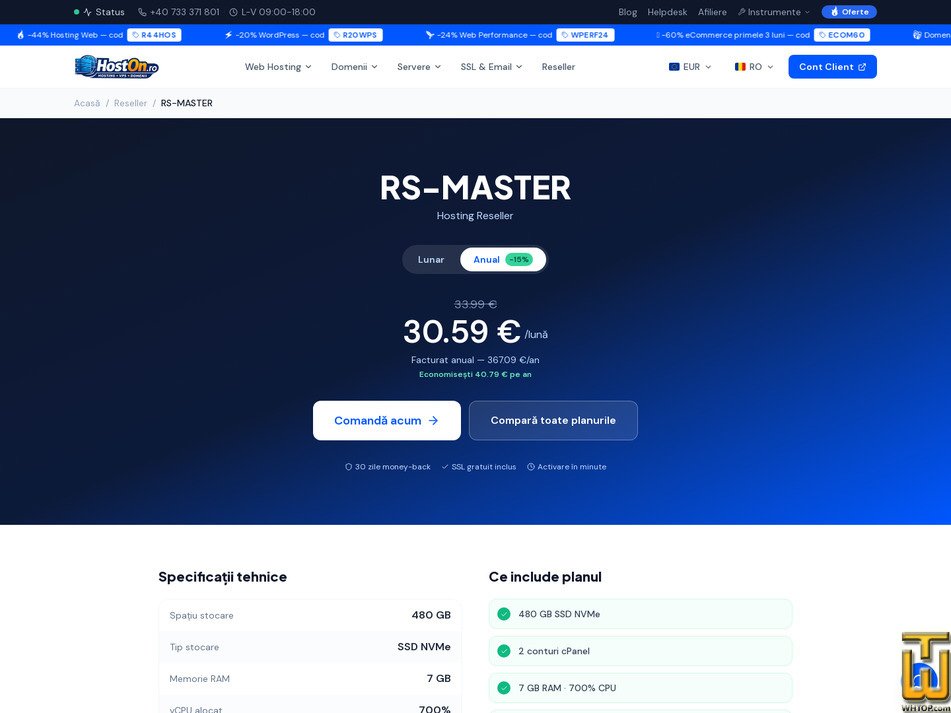
Task: Click Compară toate planurile button
Action: pos(553,420)
